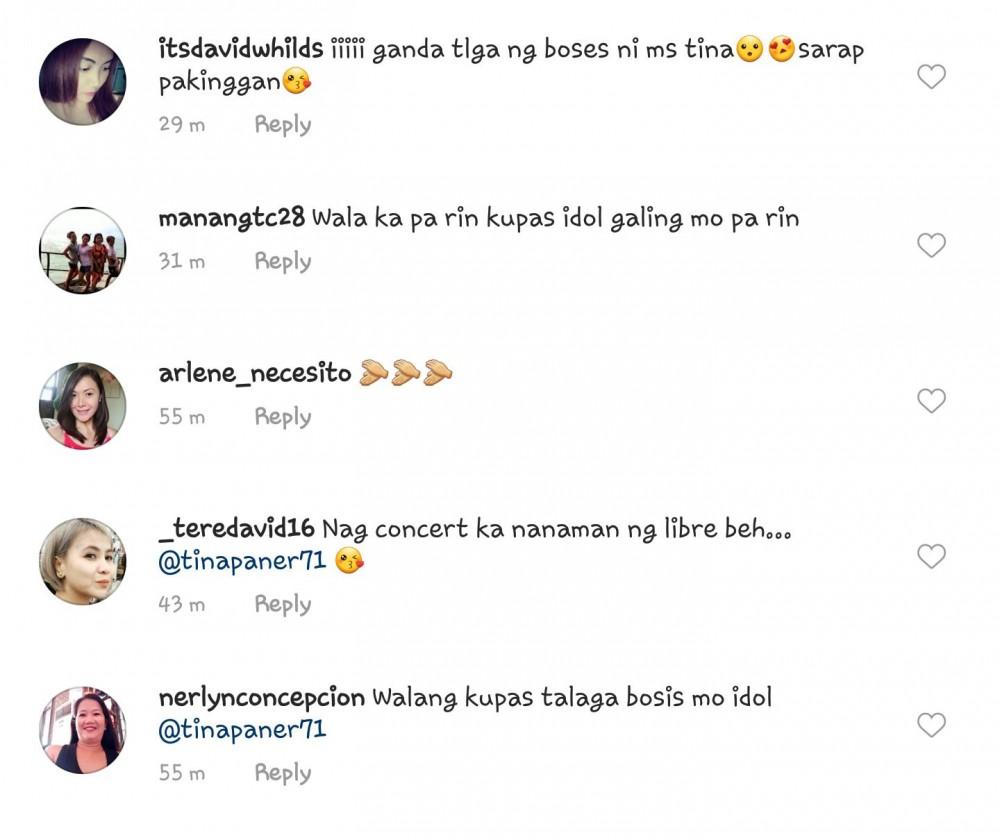Open _teredavid16's profile avatar
Screen dimensions: 1000x840
tap(82, 561)
